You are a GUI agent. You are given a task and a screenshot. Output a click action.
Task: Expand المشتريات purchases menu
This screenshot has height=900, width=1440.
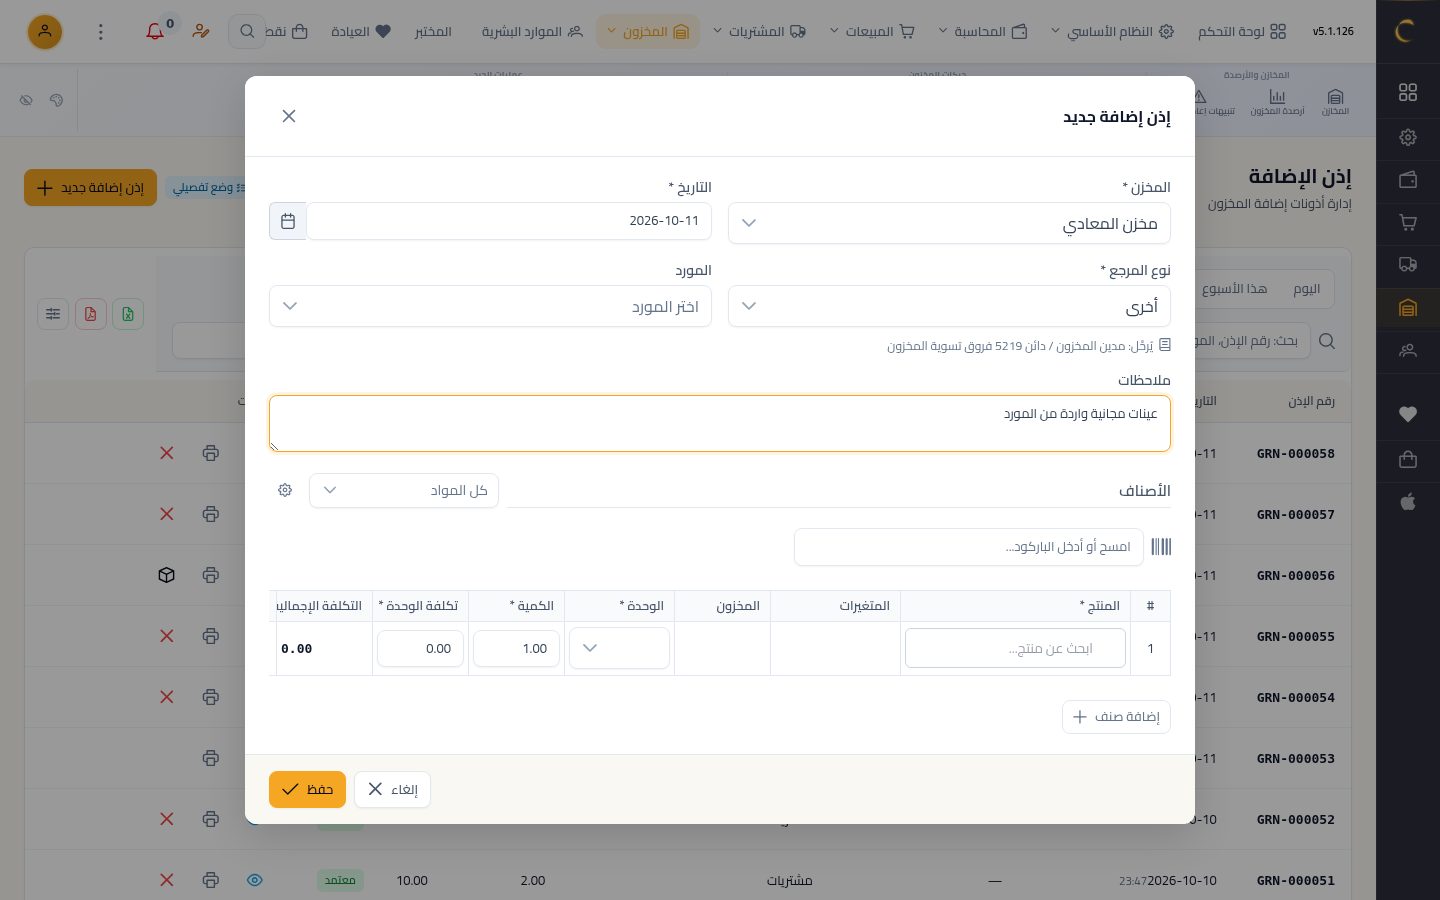pos(759,32)
